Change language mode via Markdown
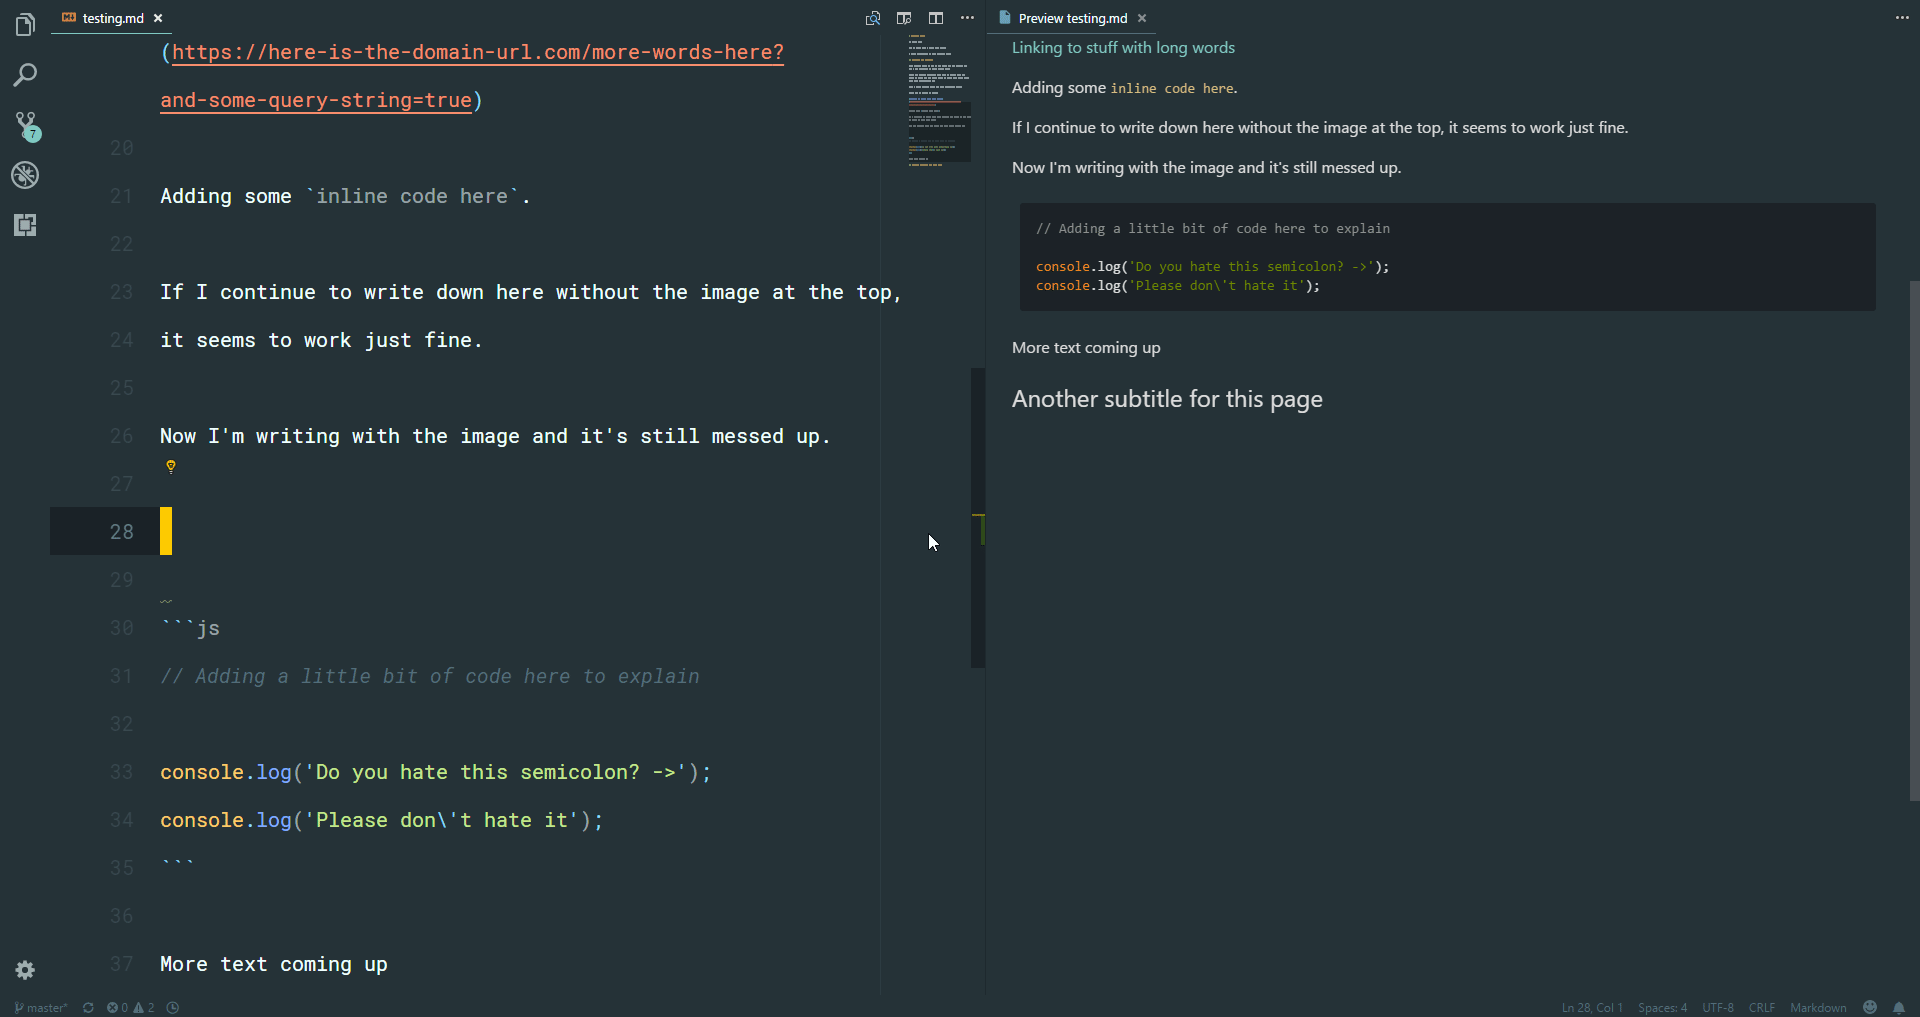Viewport: 1920px width, 1017px height. click(1818, 1007)
